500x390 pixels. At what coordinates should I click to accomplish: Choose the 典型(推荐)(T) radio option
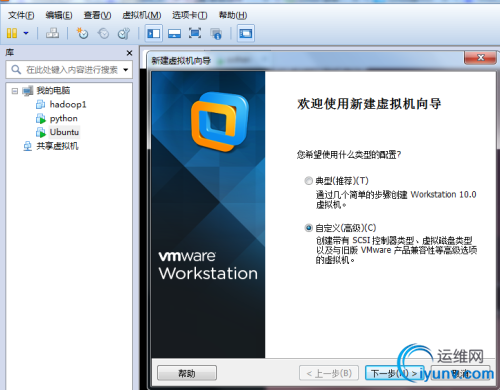coord(309,181)
